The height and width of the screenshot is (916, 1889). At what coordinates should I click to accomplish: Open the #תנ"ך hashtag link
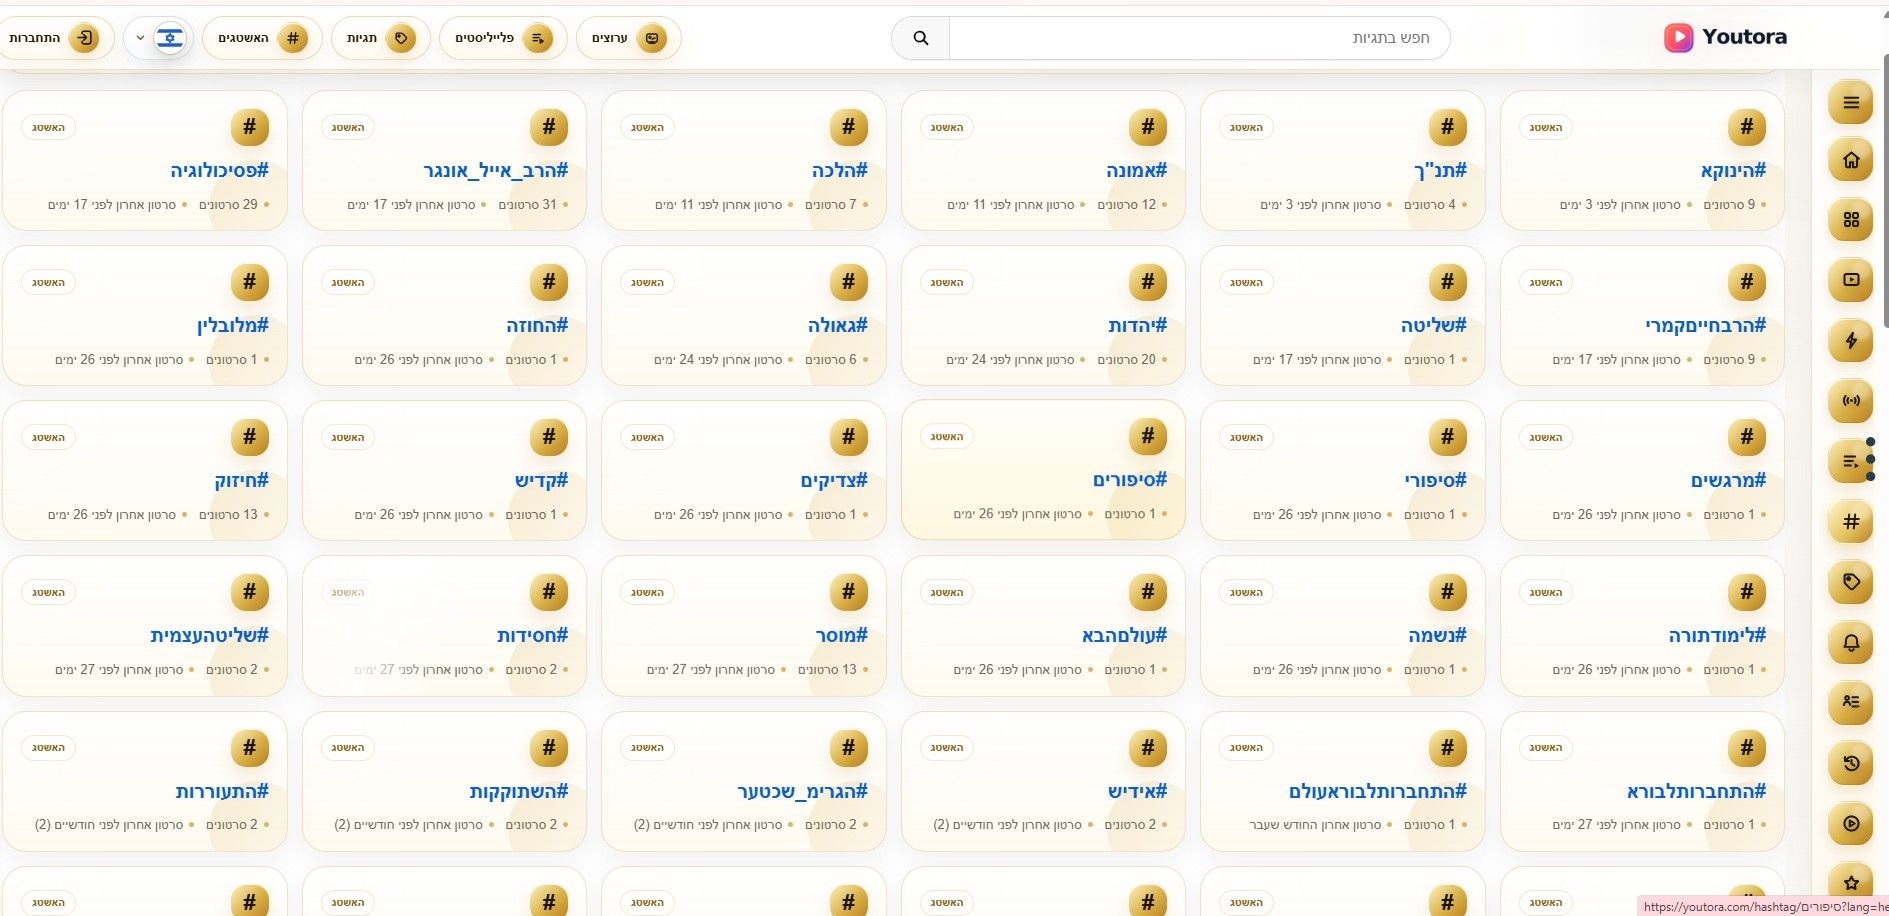[1440, 171]
